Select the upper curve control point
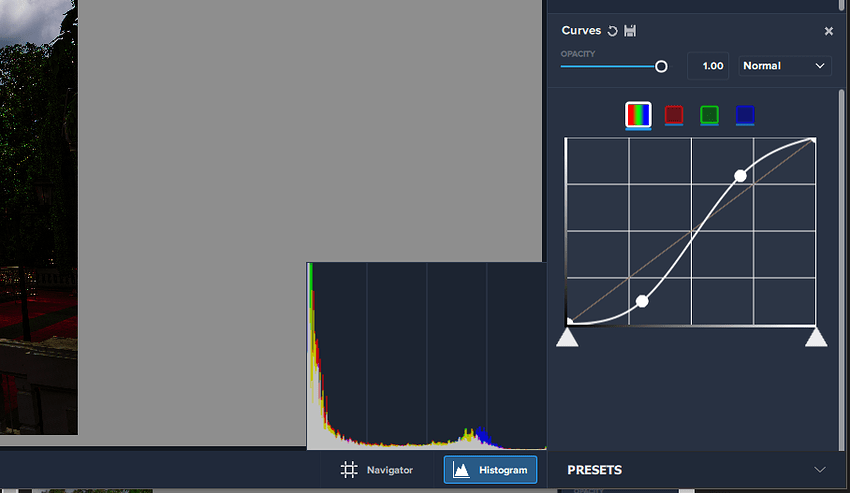850x493 pixels. [740, 176]
